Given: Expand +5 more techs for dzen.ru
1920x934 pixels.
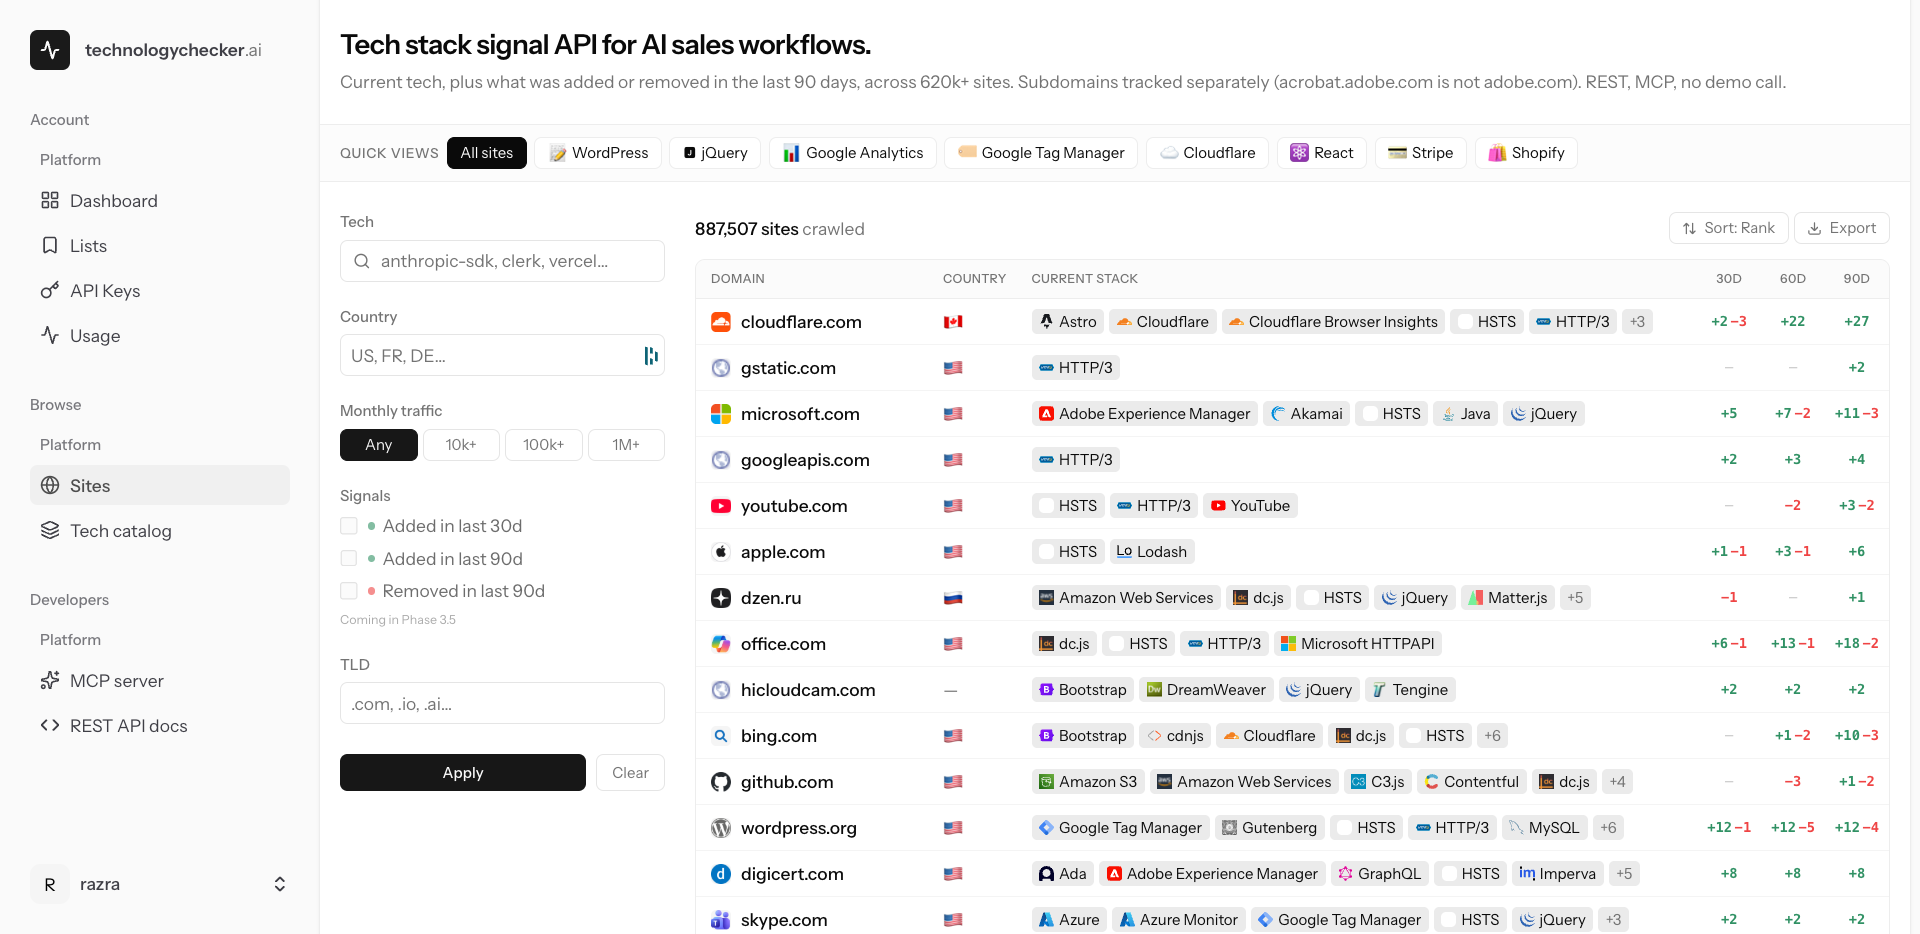Looking at the screenshot, I should [1575, 598].
